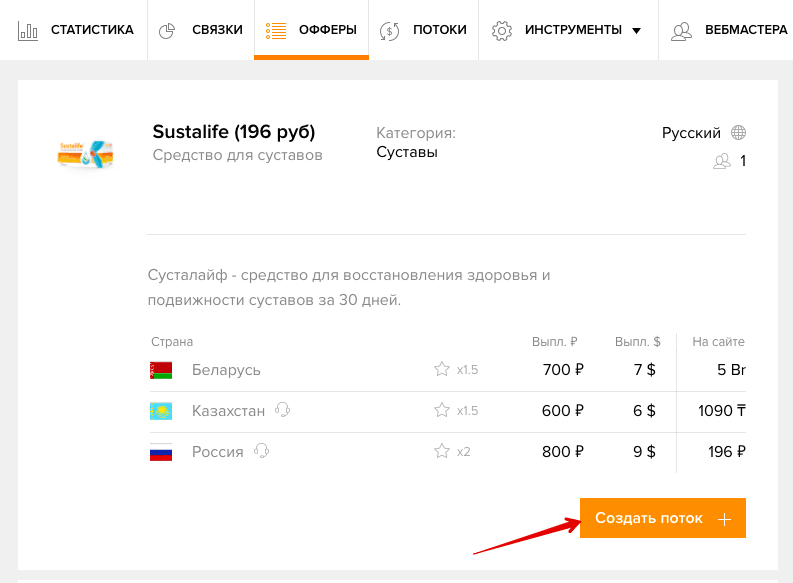Toggle the star in the Беларусь row

pyautogui.click(x=442, y=369)
